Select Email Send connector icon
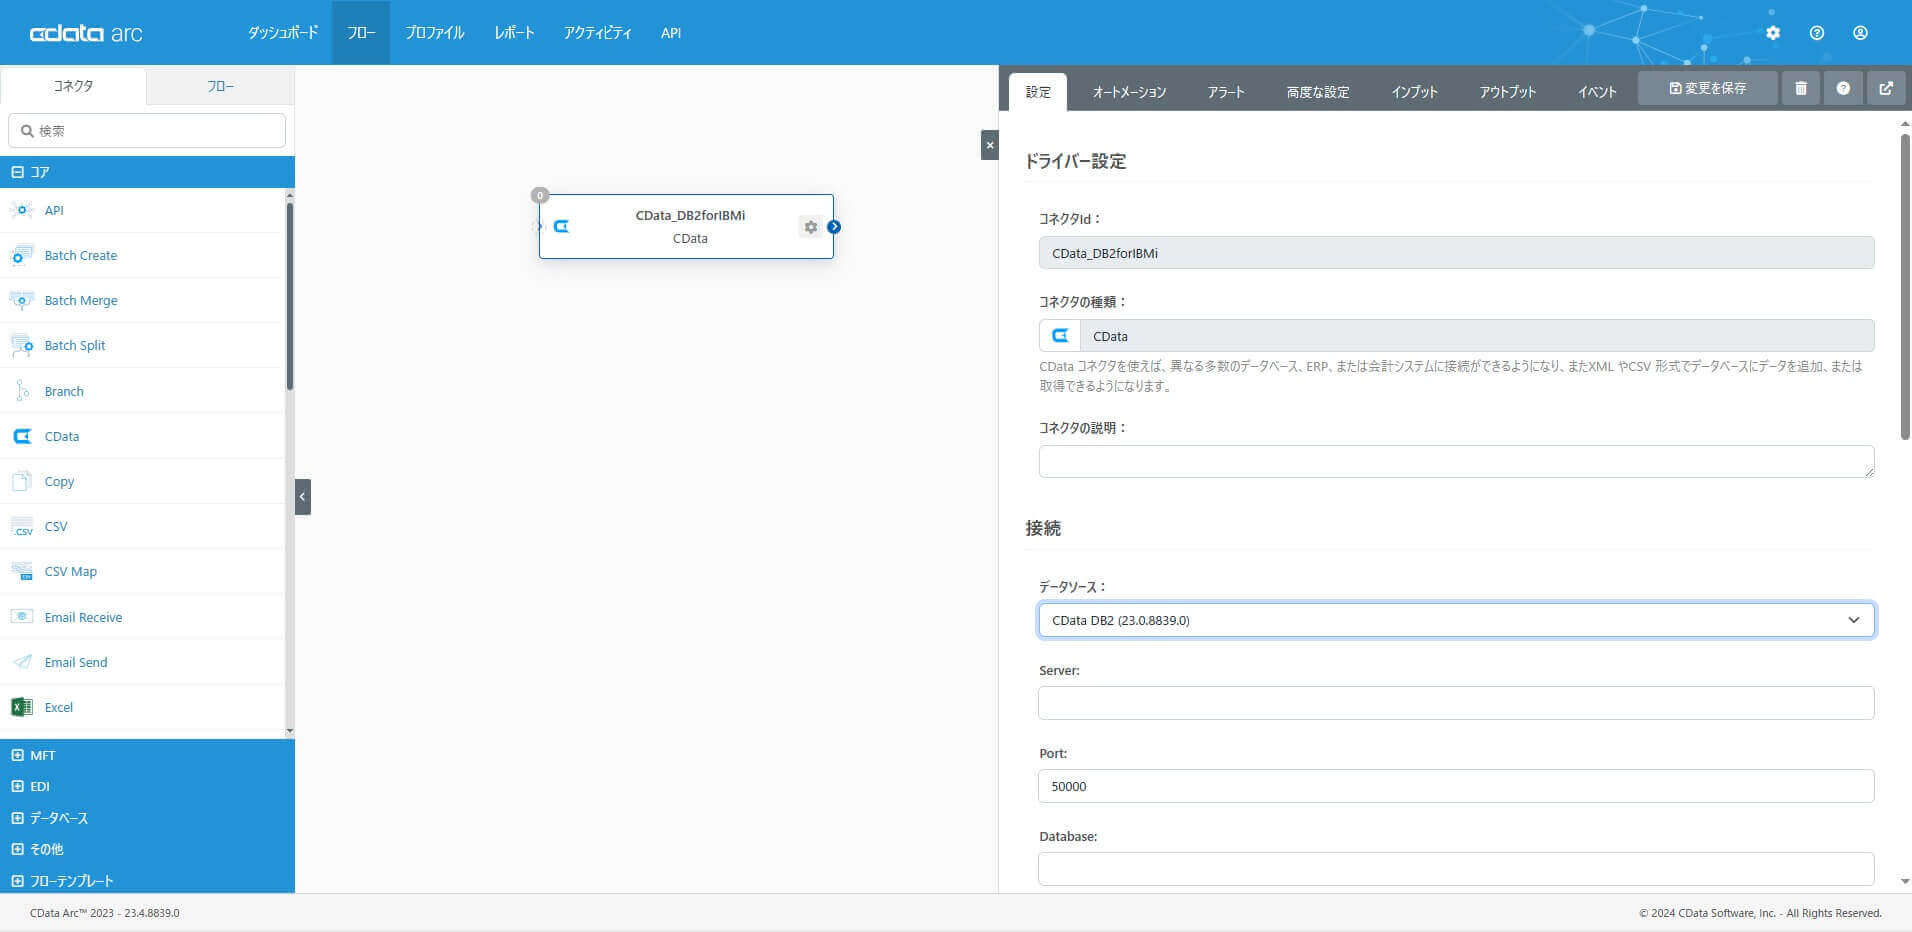This screenshot has width=1912, height=932. [21, 662]
